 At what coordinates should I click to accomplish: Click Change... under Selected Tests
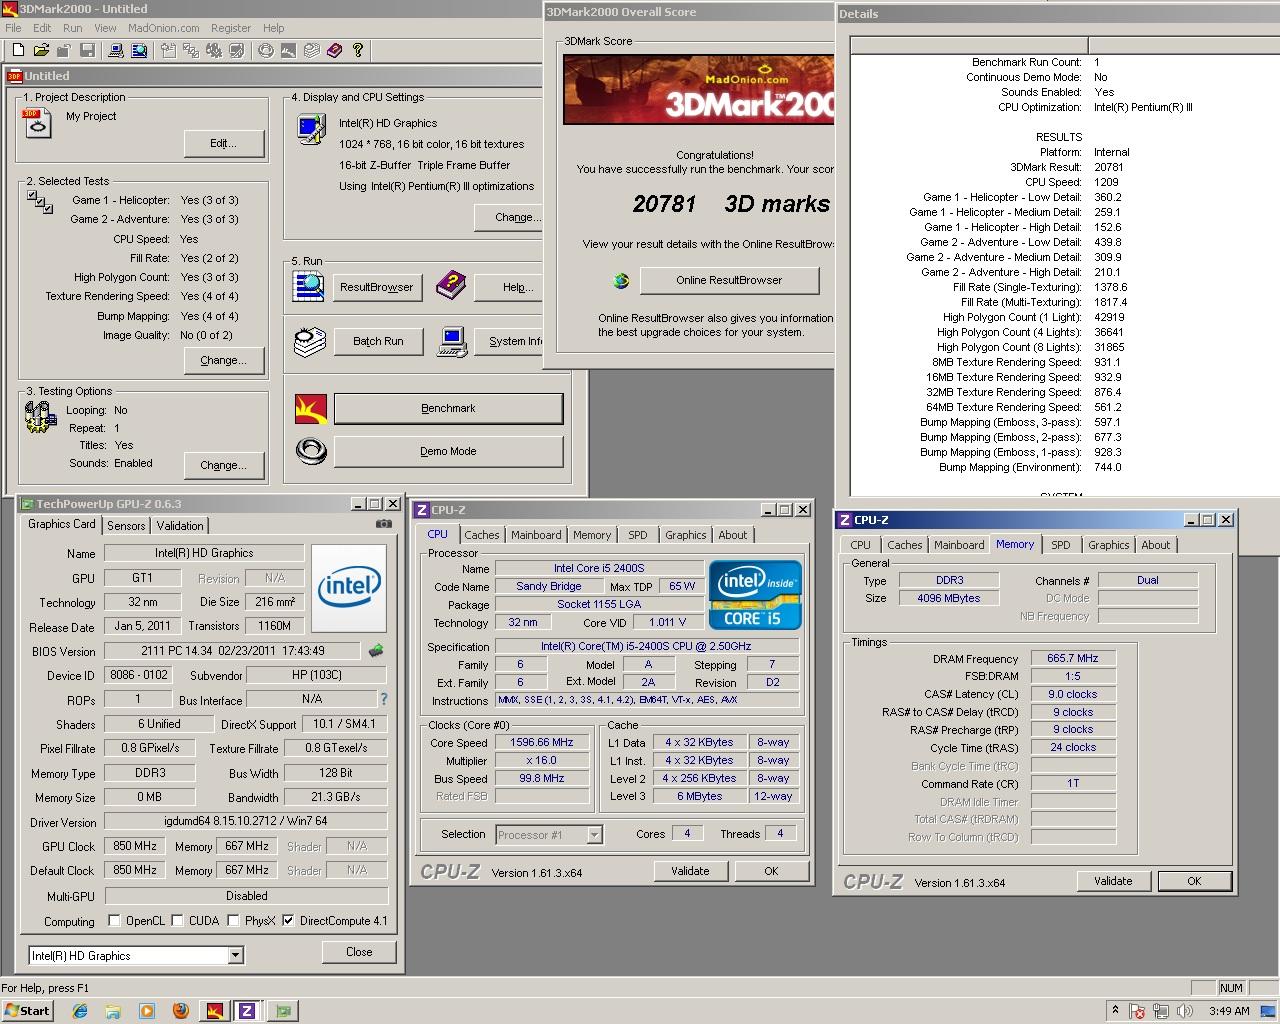pos(224,360)
